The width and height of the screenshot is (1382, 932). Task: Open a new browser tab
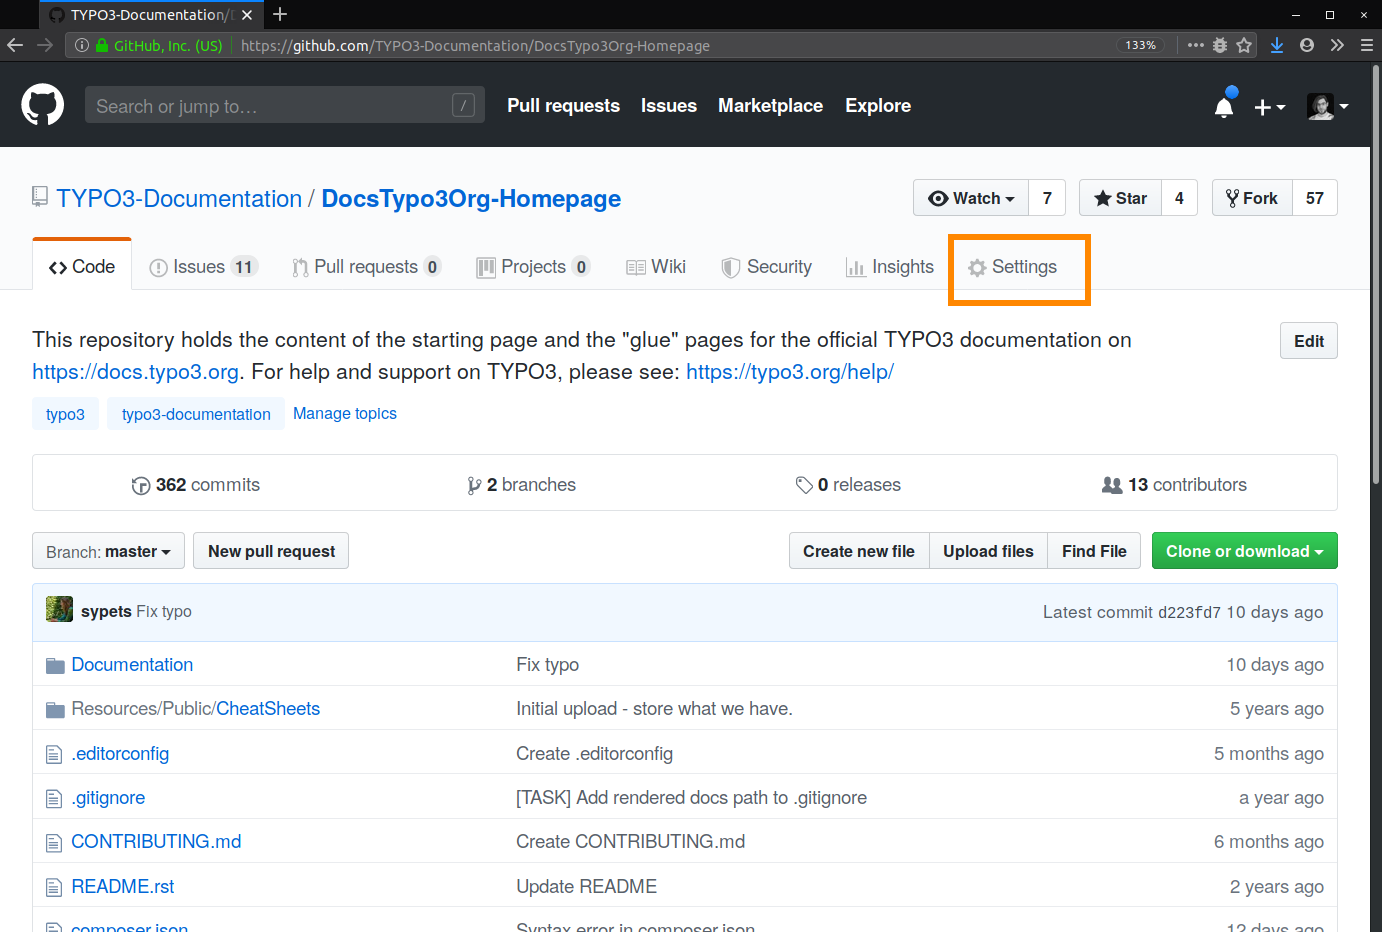[x=280, y=14]
